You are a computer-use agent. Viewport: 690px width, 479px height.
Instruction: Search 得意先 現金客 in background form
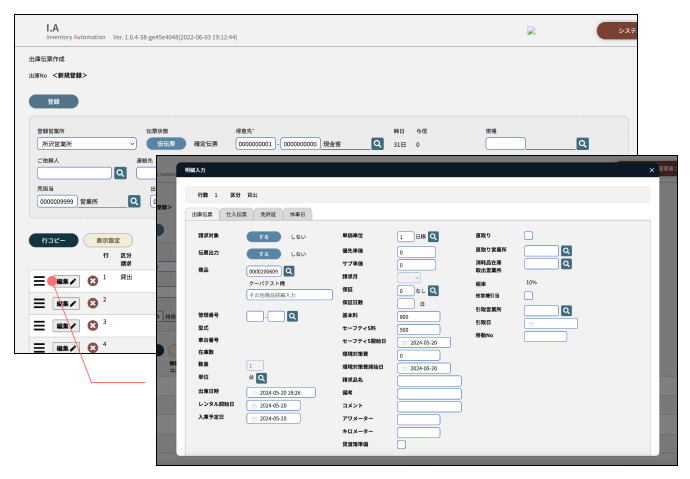coord(378,144)
